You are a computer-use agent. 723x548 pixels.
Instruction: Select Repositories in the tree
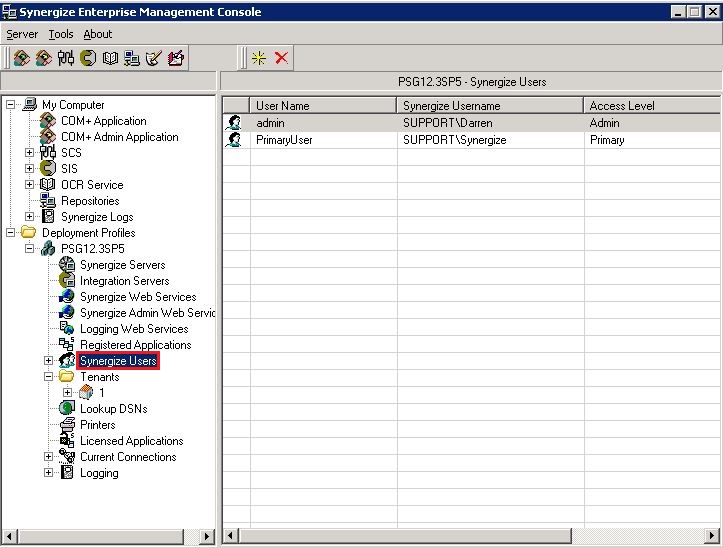point(90,201)
